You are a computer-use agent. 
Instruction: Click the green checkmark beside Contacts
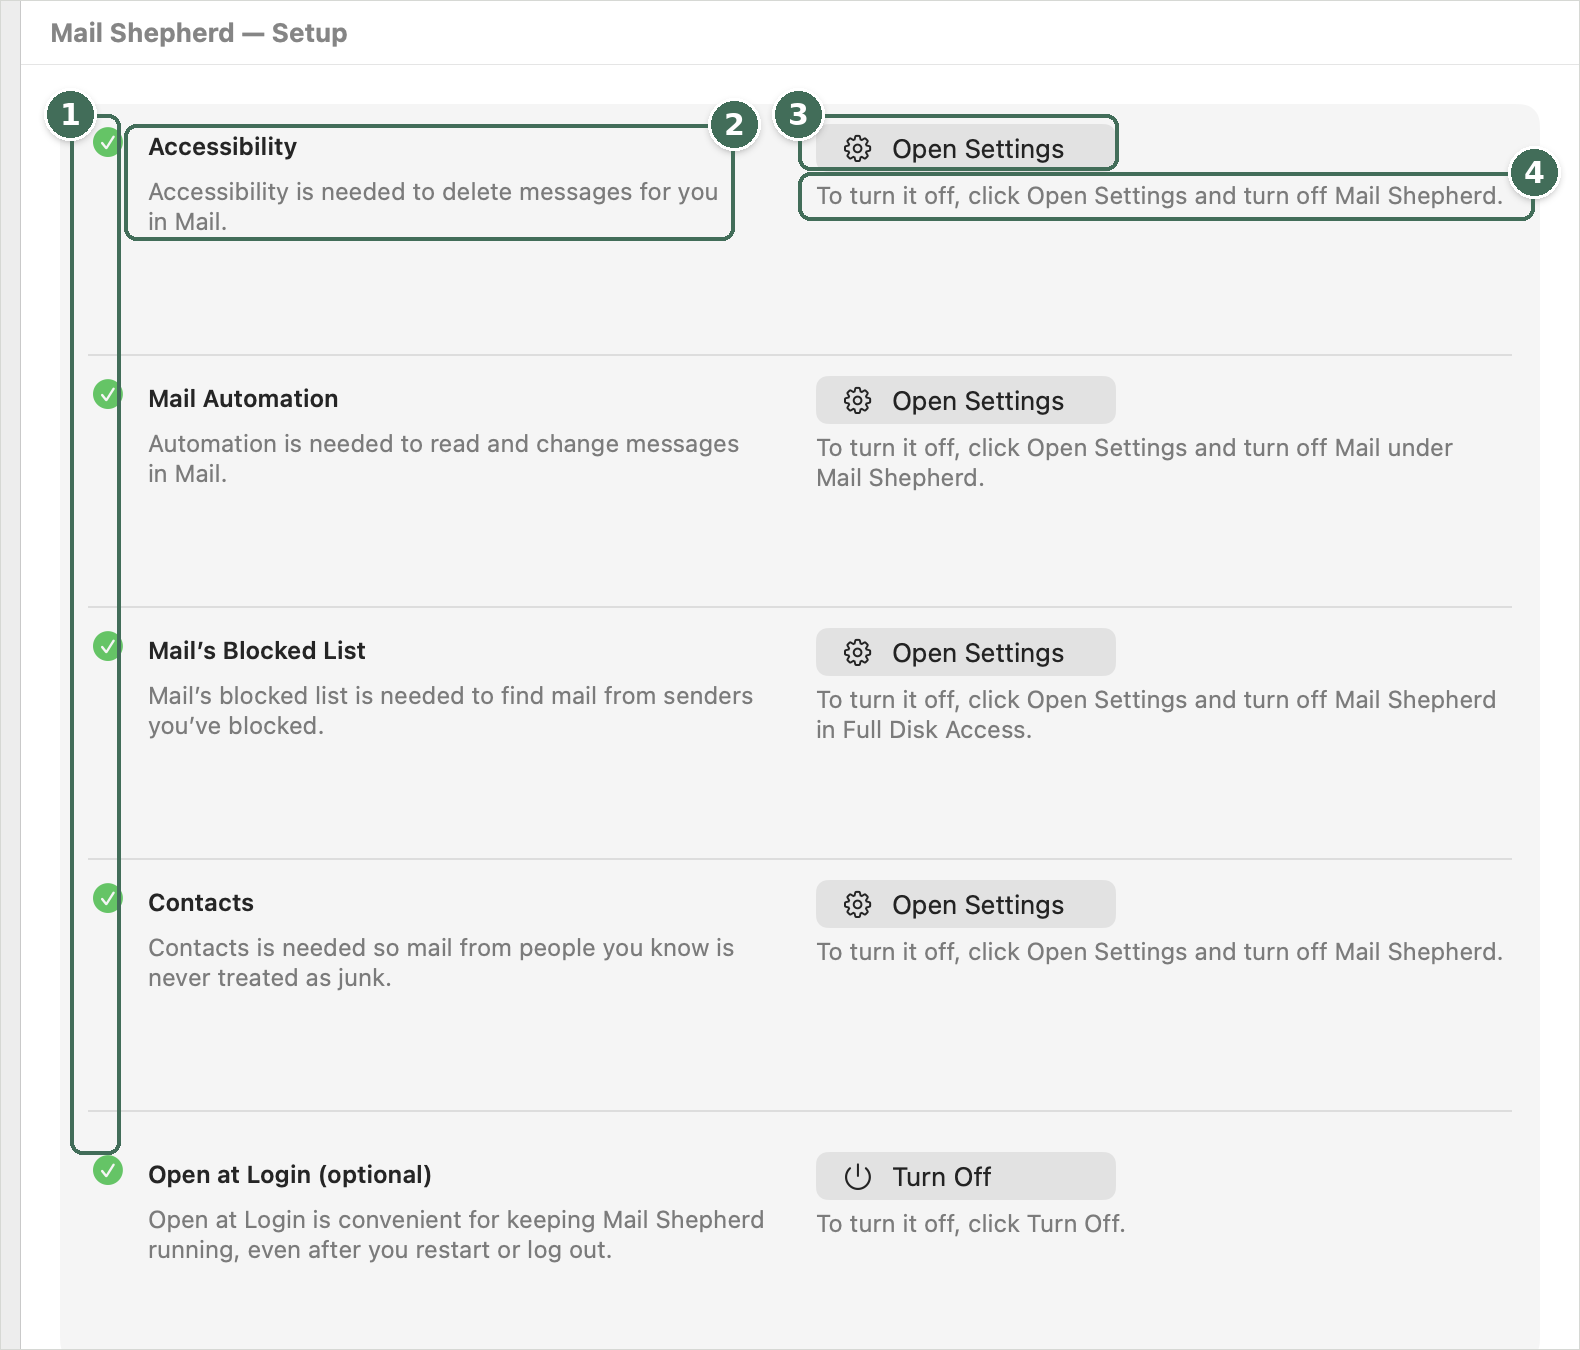(x=107, y=899)
